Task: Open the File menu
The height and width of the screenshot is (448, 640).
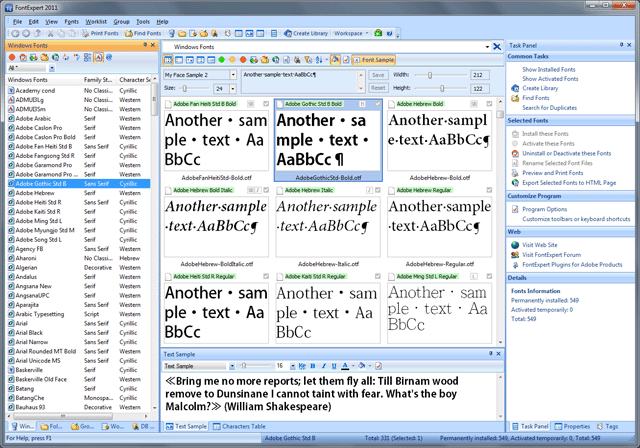Action: pos(17,22)
